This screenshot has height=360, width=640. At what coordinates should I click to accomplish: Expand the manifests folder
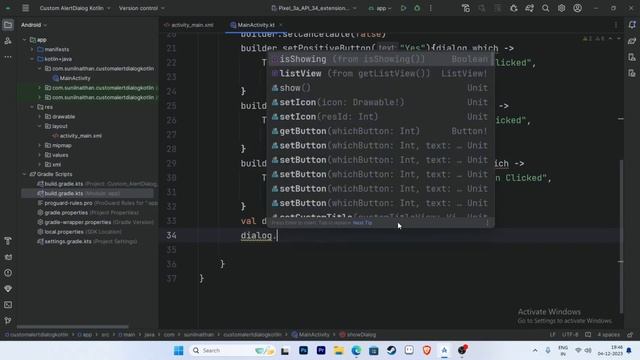pos(32,49)
